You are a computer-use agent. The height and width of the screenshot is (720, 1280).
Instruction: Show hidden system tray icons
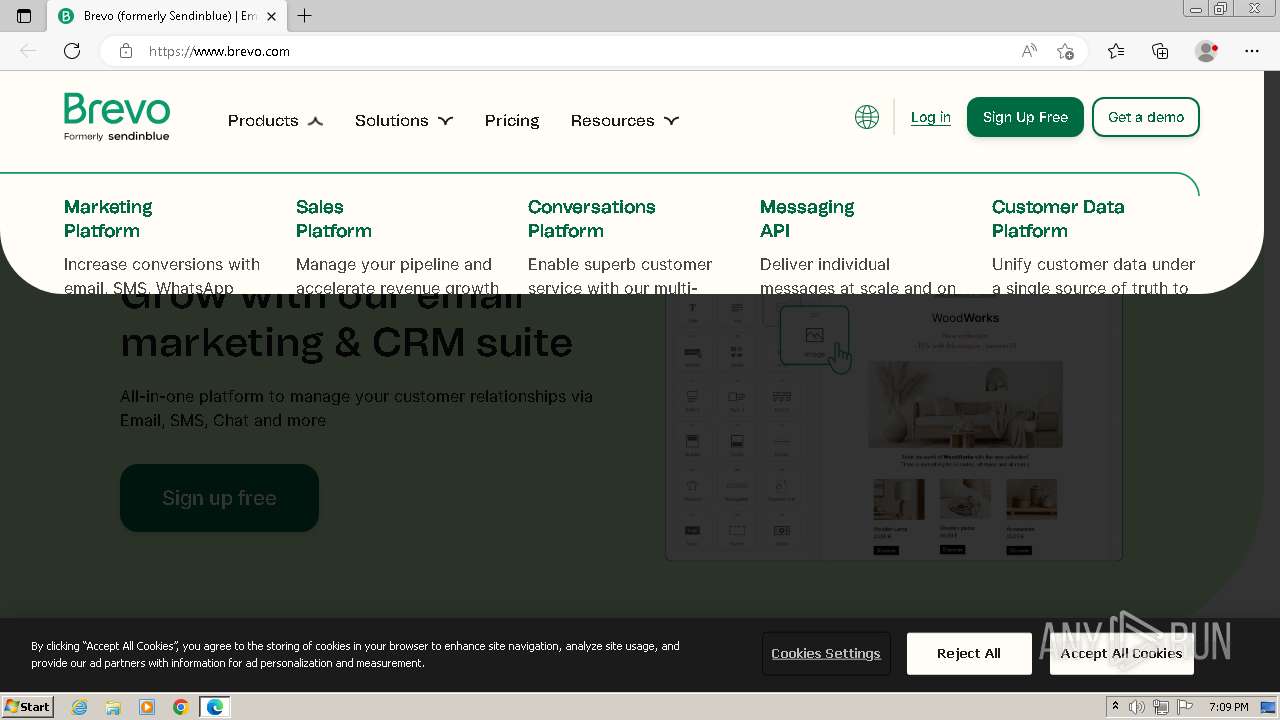click(x=1115, y=707)
